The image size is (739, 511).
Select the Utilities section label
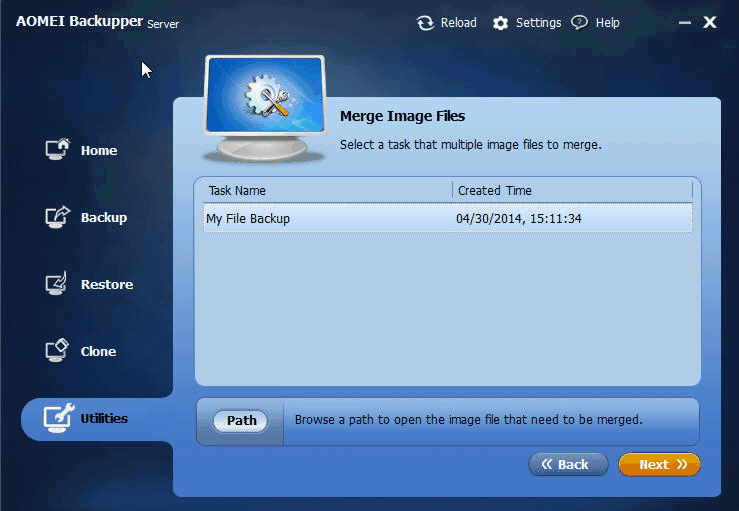[x=104, y=418]
